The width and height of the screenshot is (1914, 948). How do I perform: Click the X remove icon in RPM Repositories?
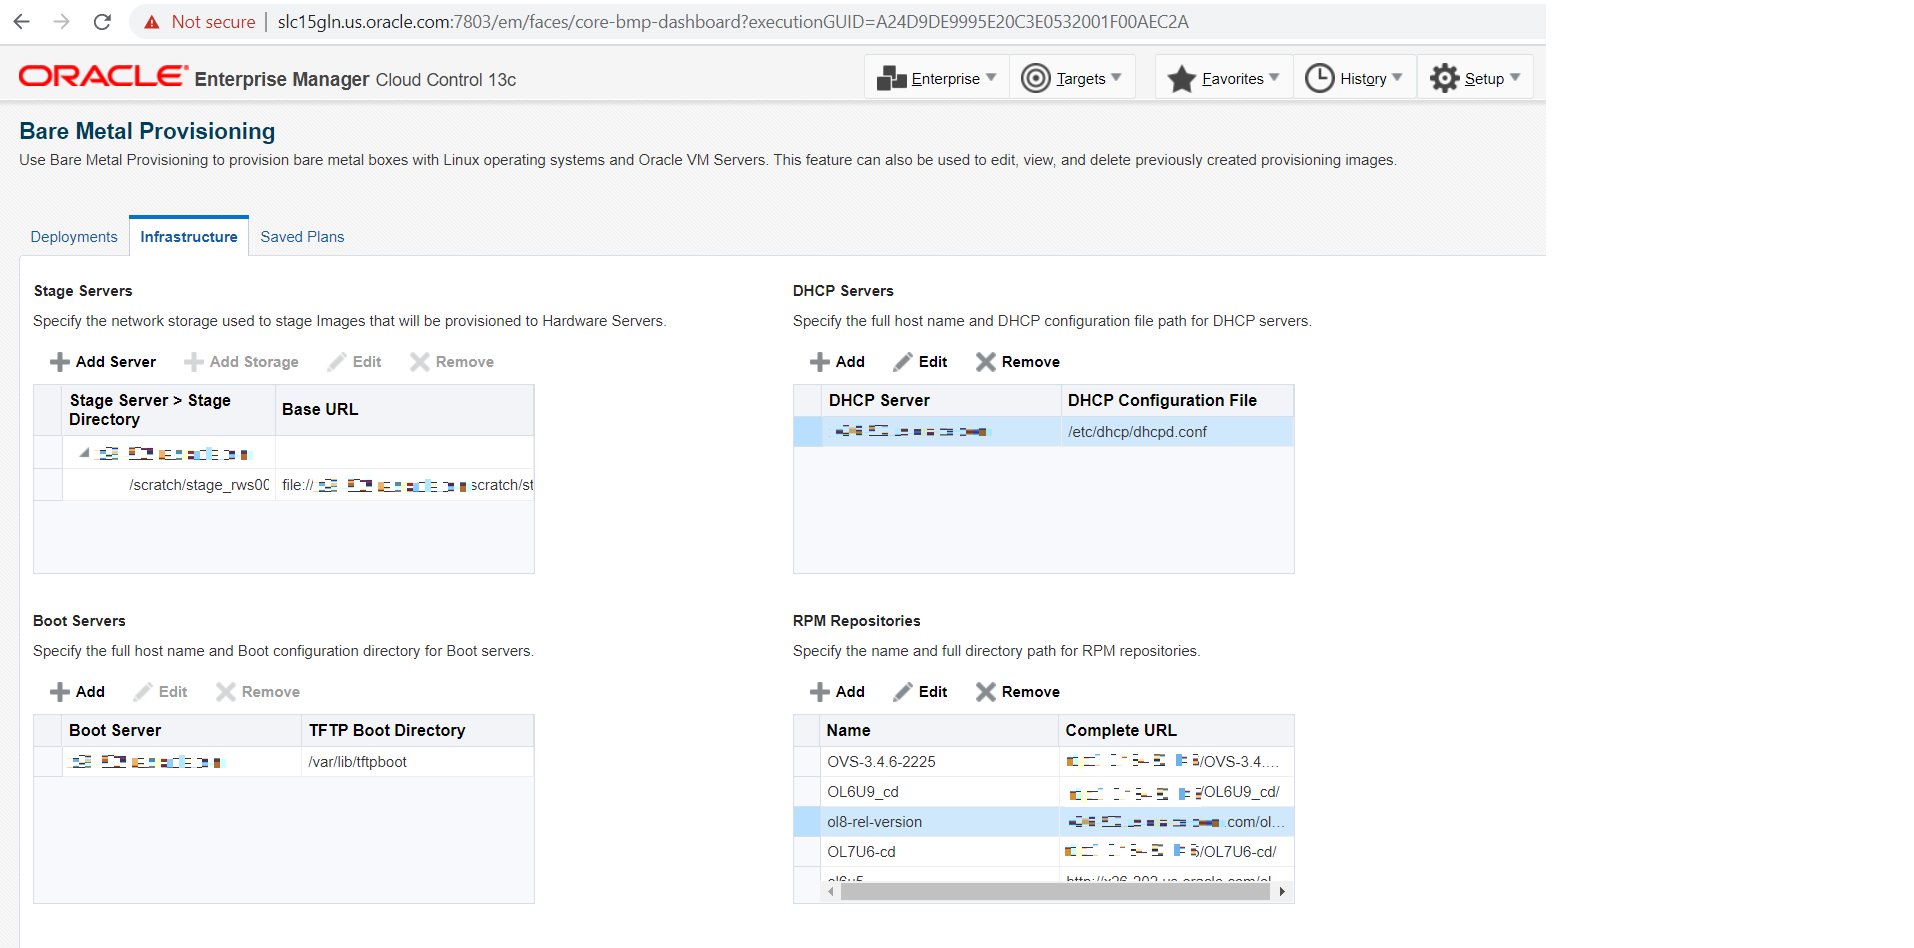pos(986,692)
